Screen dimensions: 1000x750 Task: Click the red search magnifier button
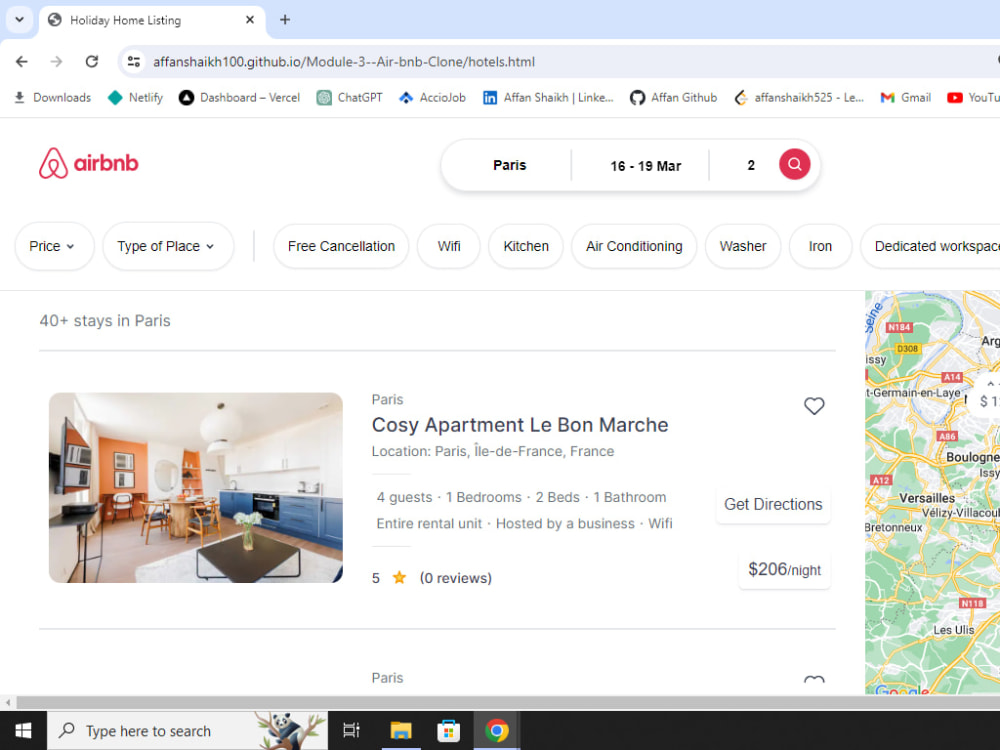coord(794,165)
